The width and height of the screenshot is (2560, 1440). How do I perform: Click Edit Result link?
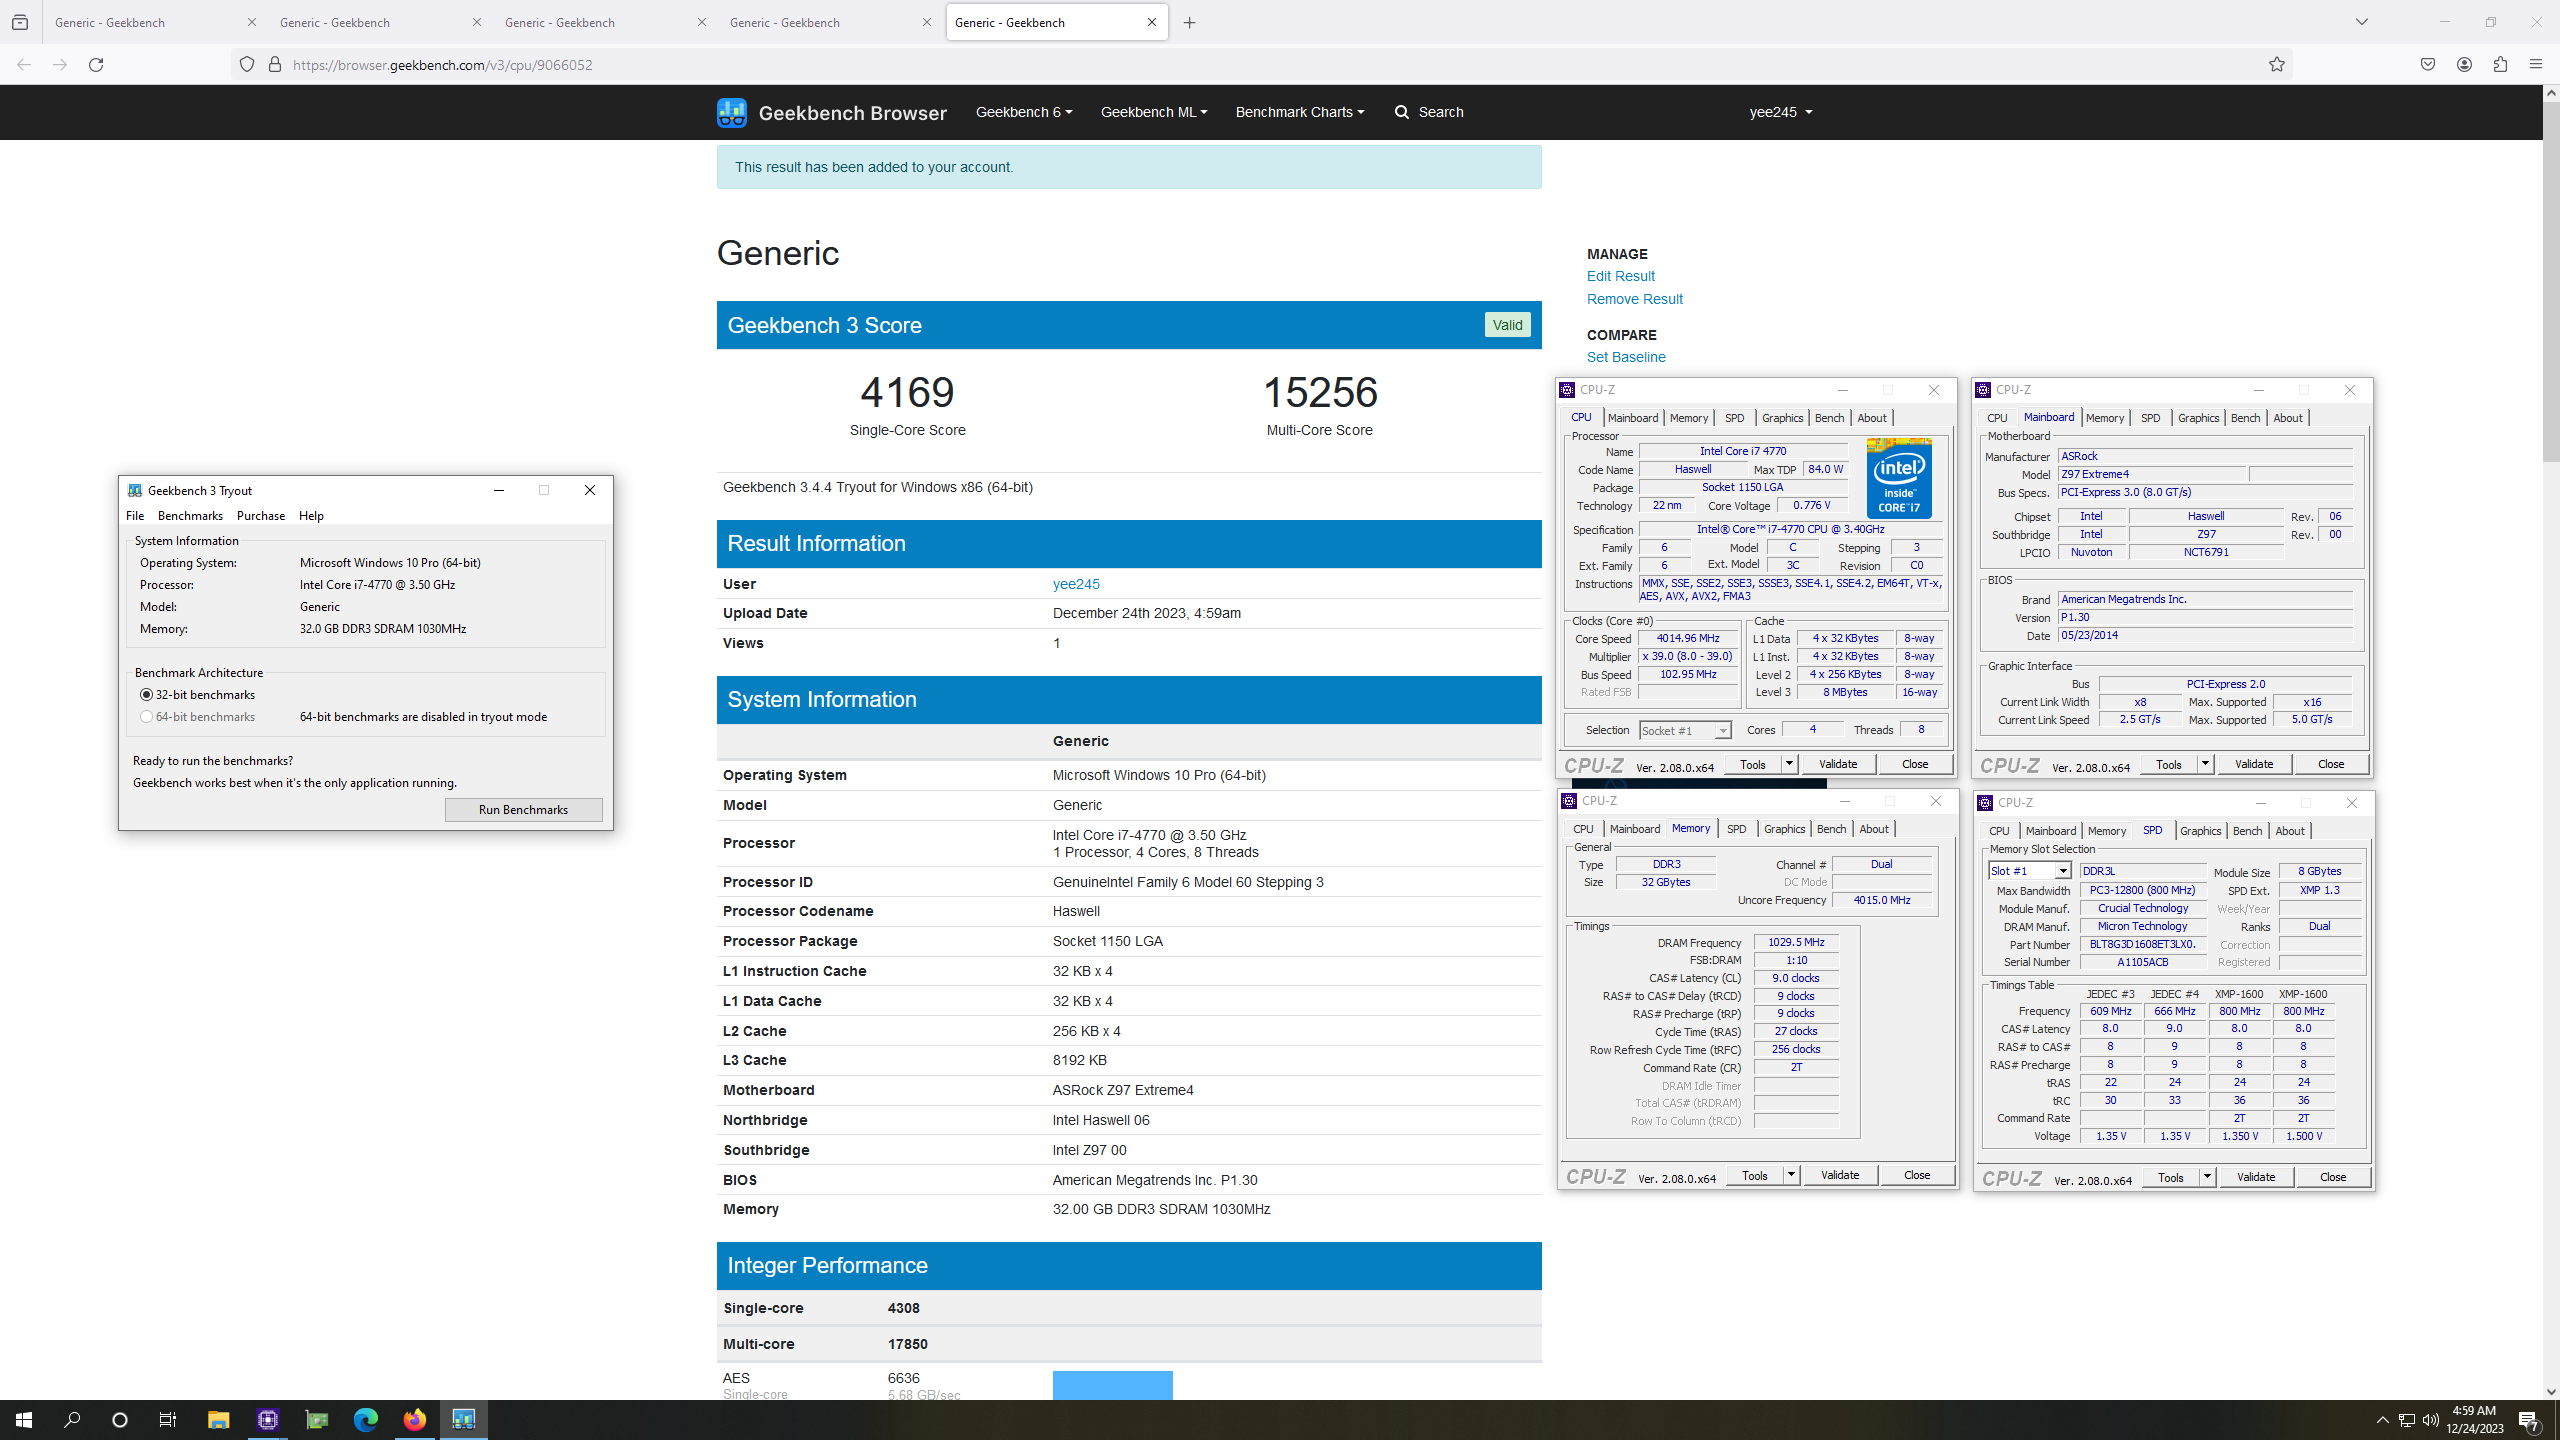point(1620,276)
